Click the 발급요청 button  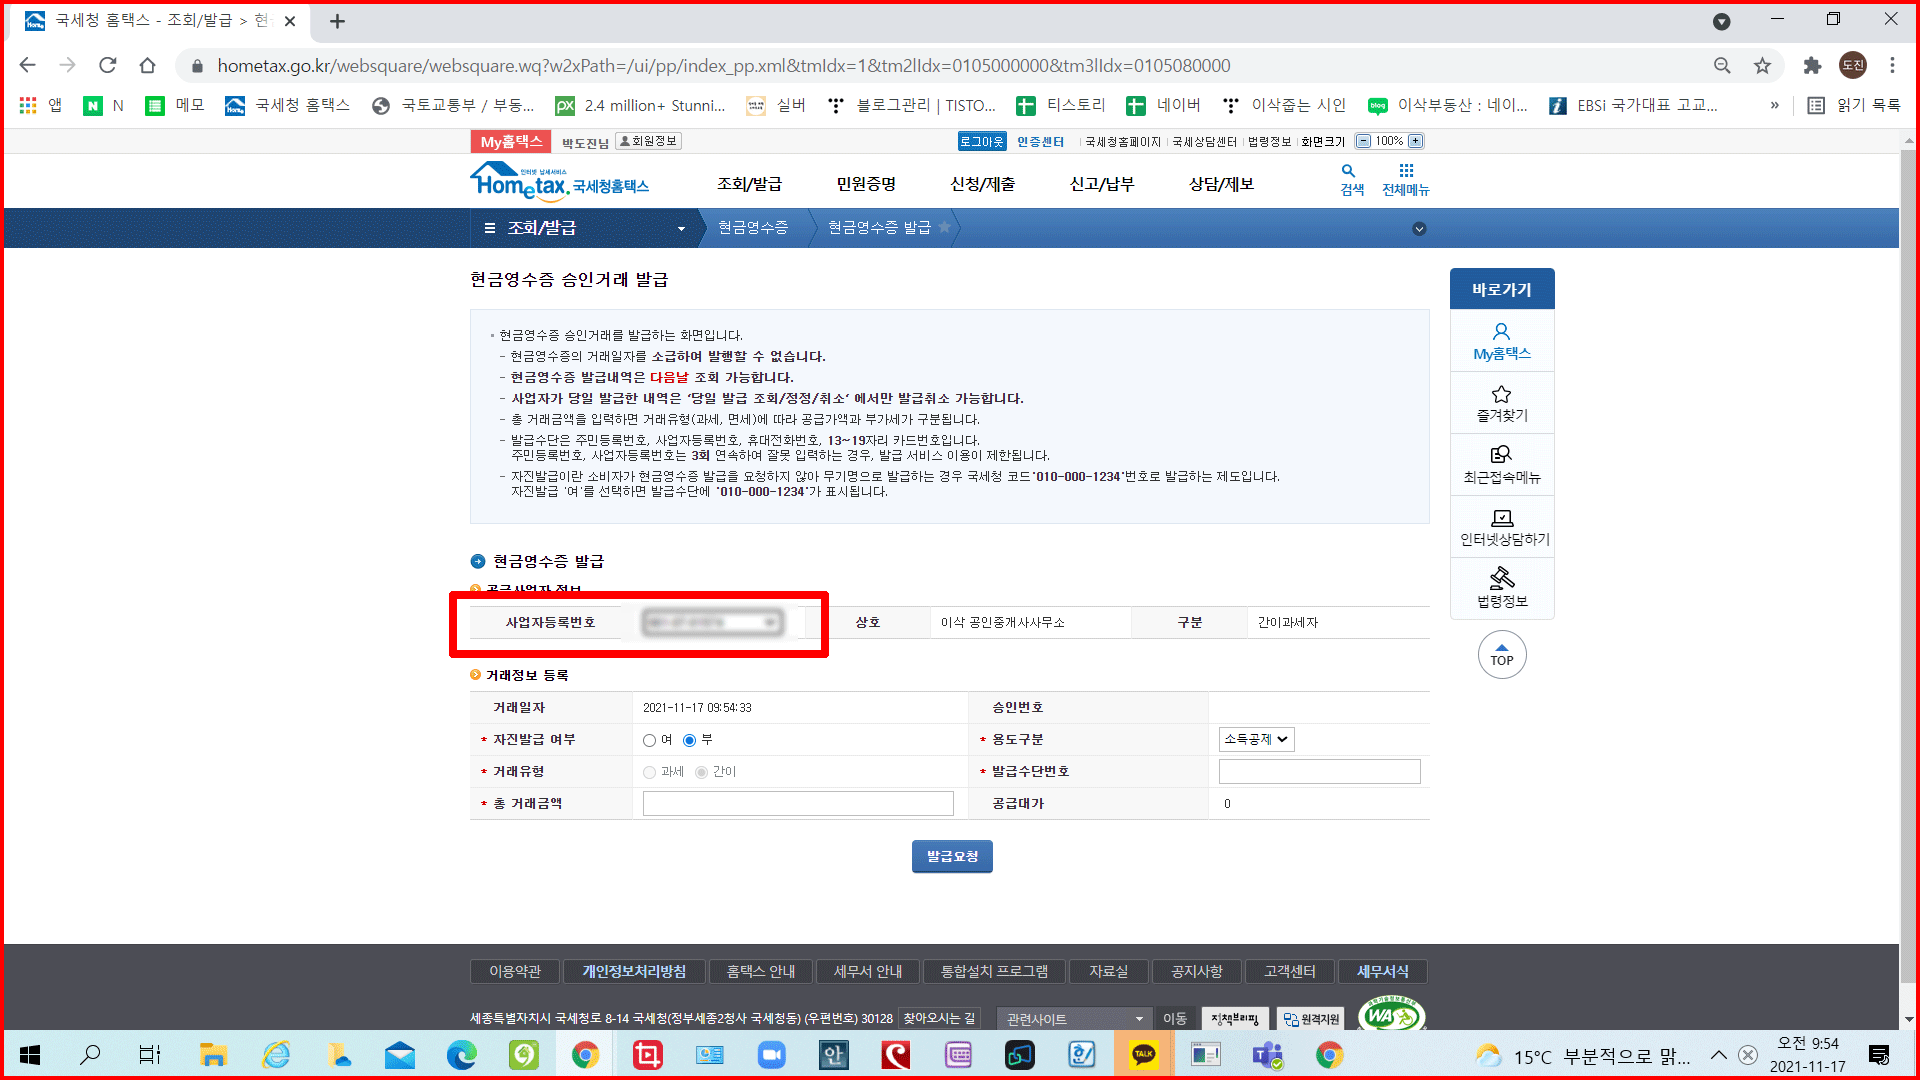(951, 856)
